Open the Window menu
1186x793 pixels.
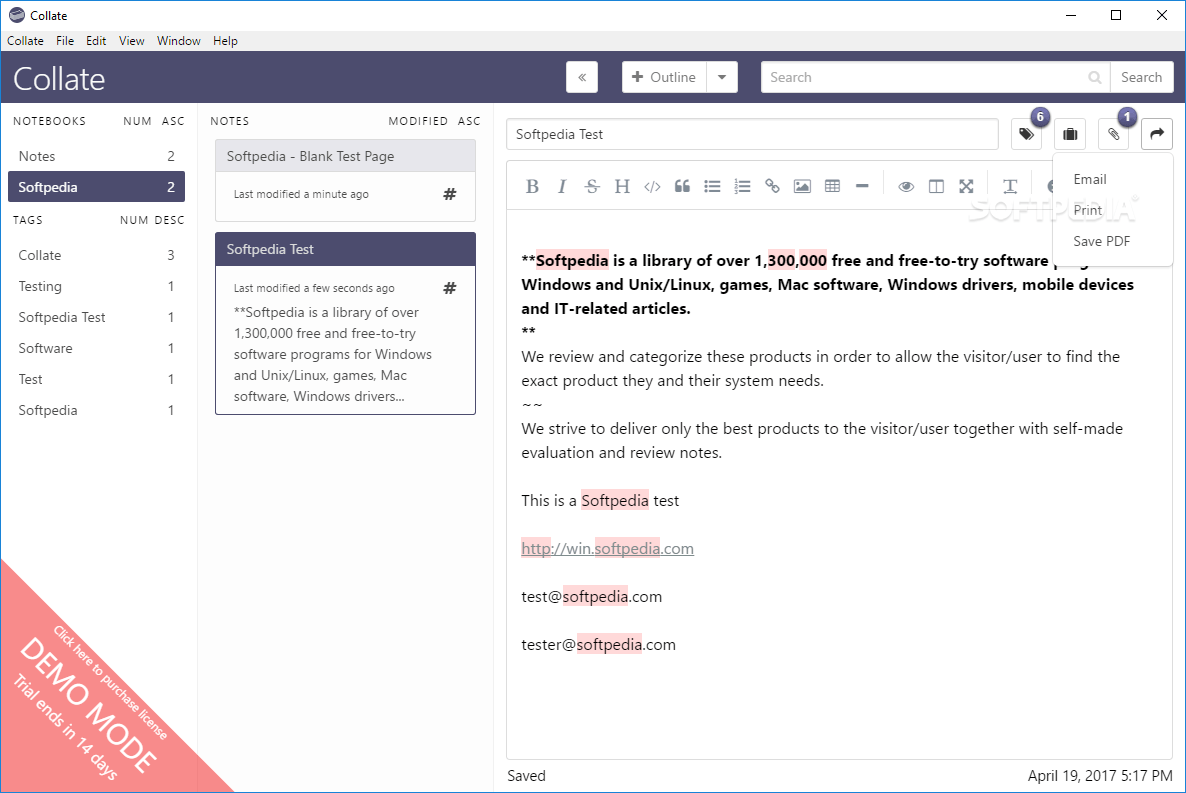(x=179, y=41)
